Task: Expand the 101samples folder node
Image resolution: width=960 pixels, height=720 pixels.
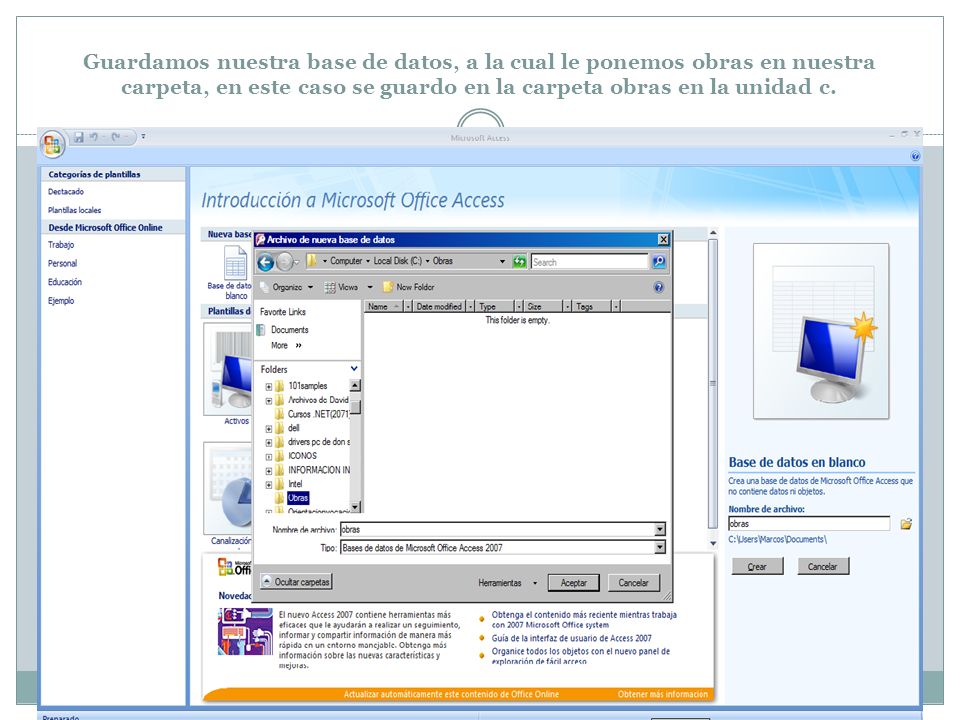Action: 269,387
